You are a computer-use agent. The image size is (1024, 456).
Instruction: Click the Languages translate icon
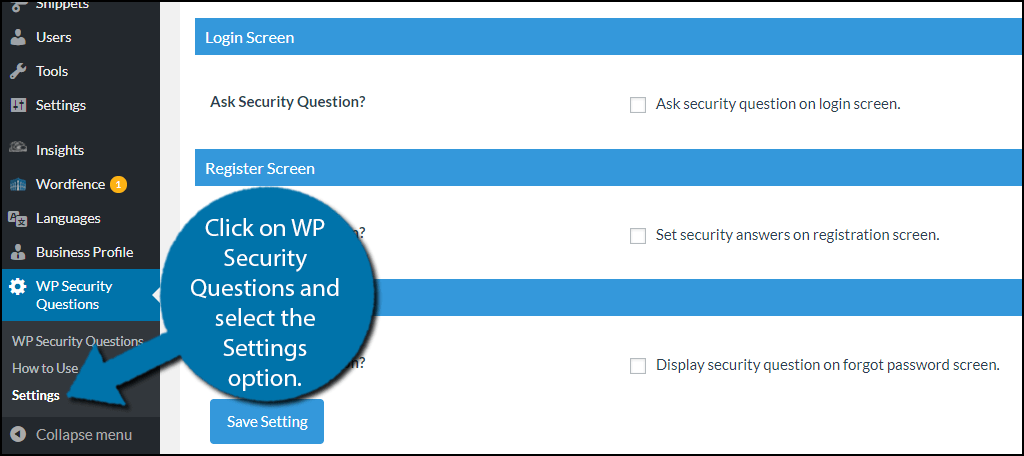[18, 218]
